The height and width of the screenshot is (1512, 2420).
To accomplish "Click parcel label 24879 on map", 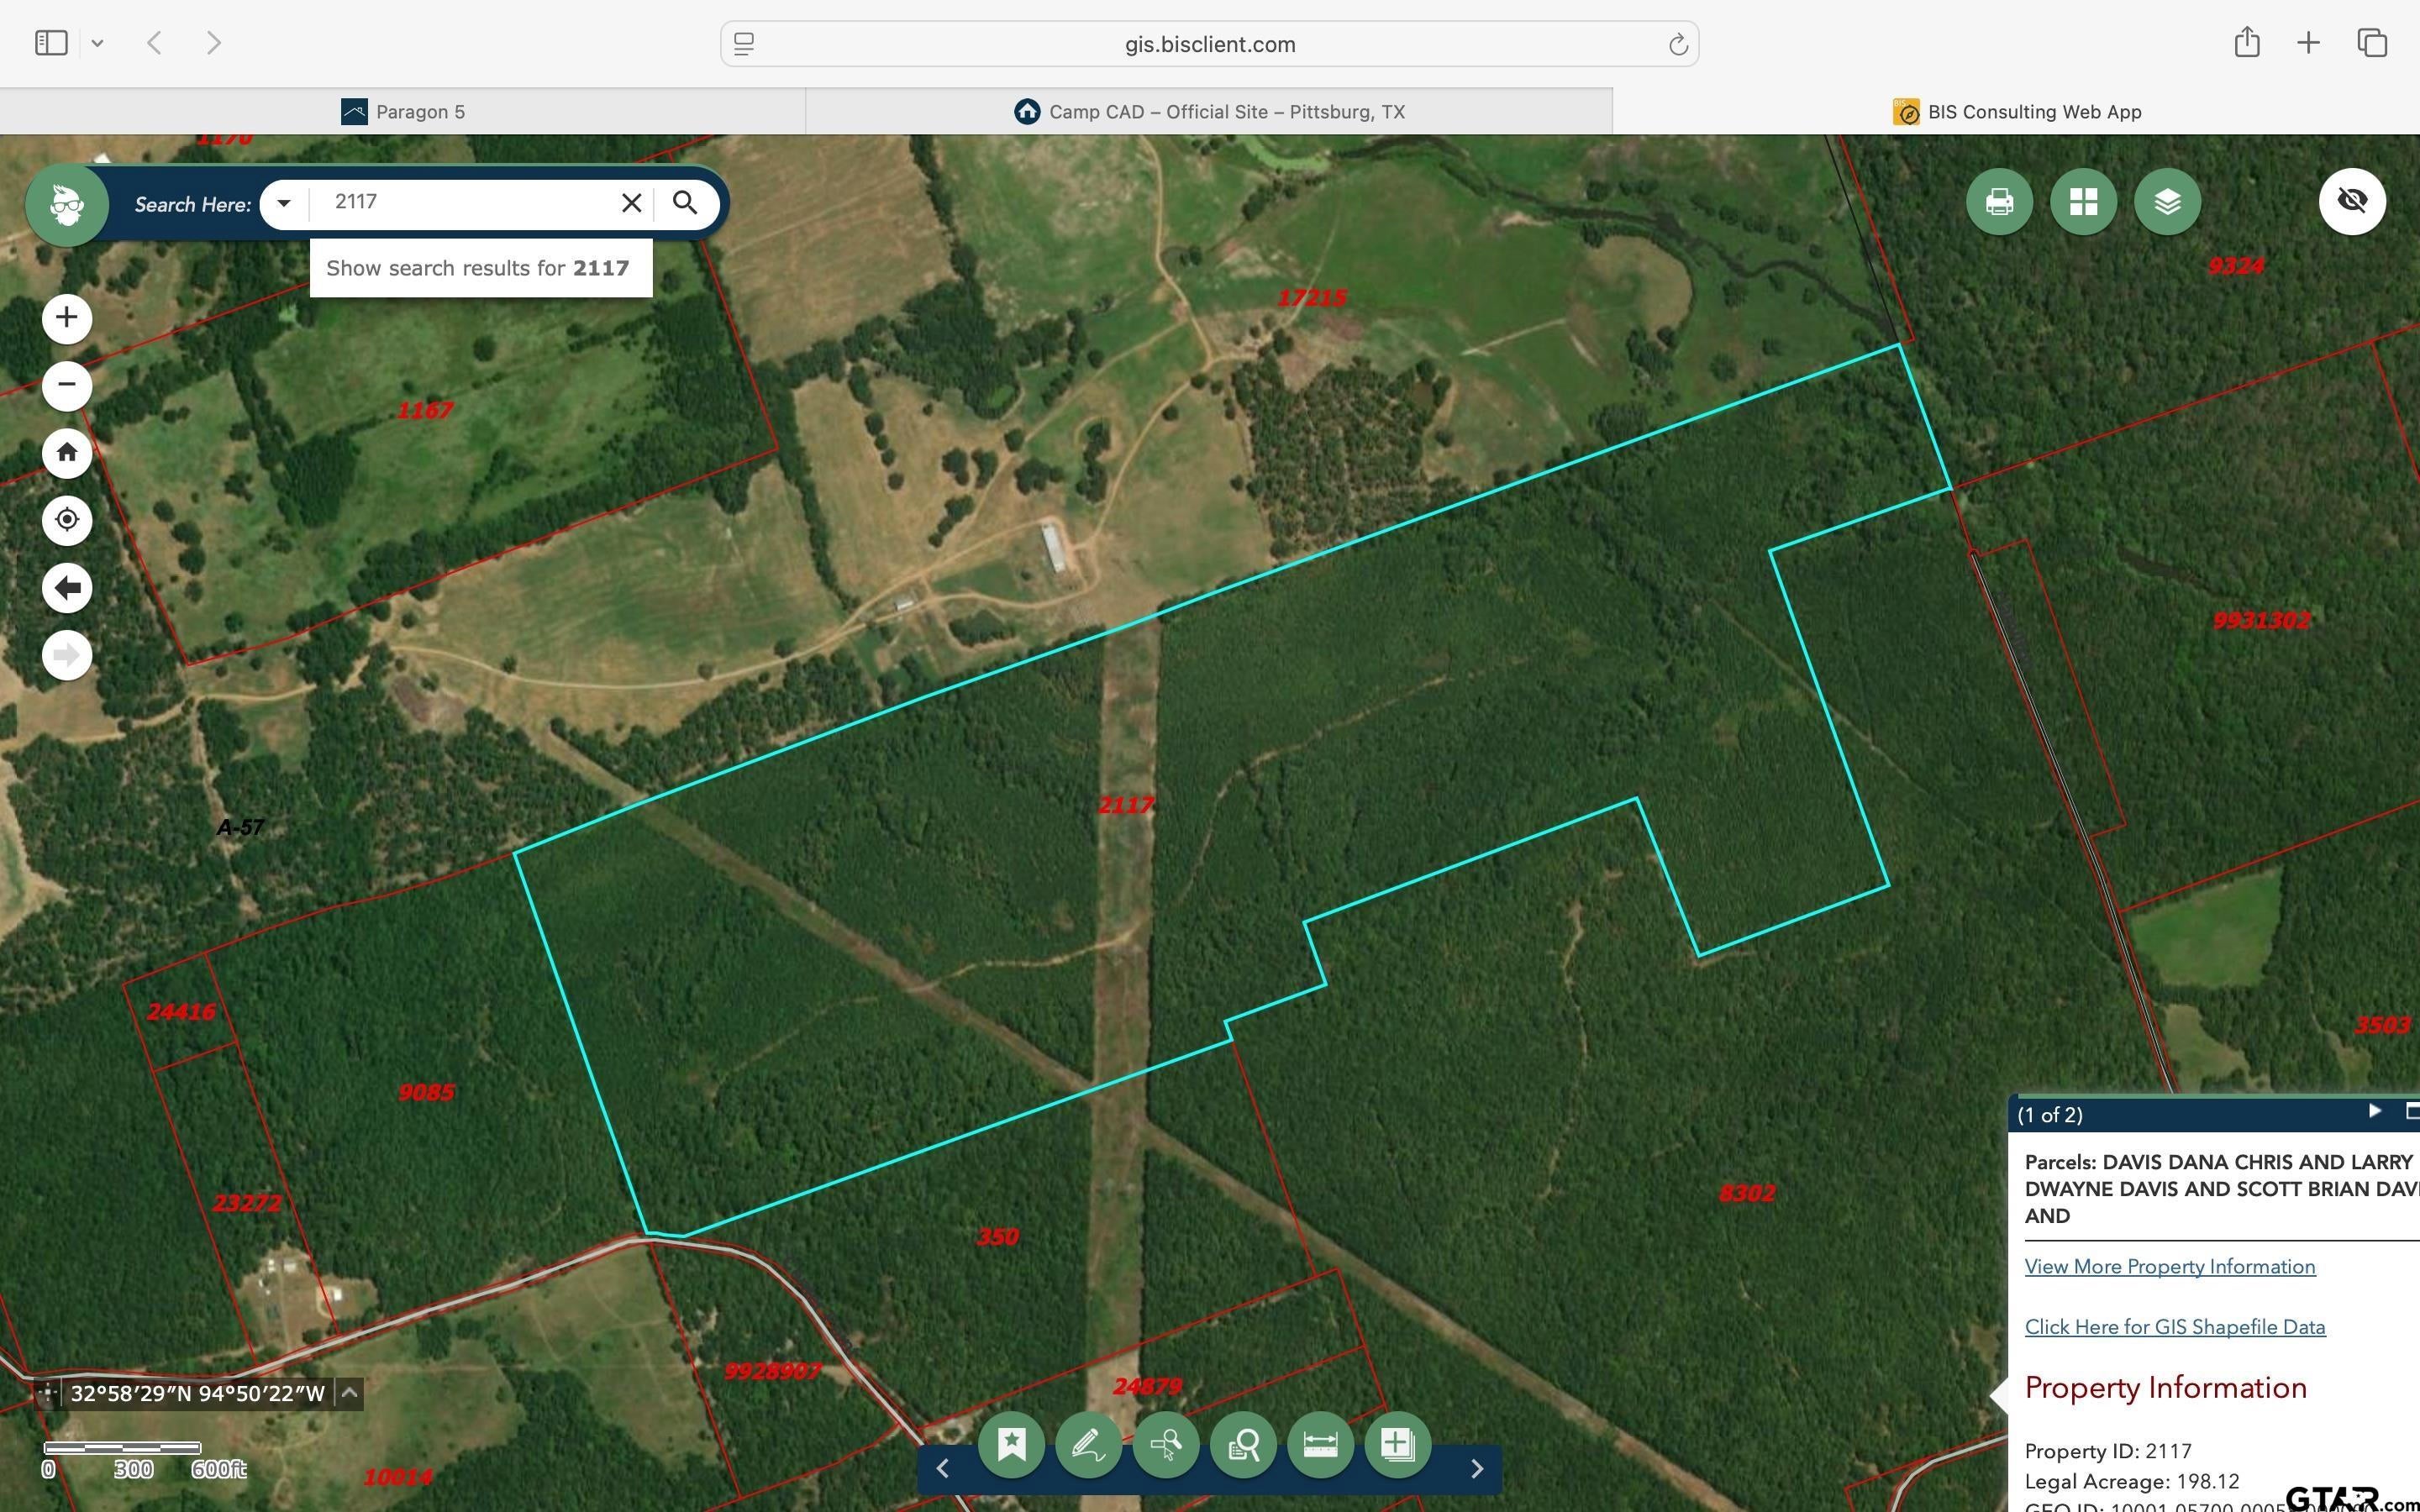I will 1147,1386.
